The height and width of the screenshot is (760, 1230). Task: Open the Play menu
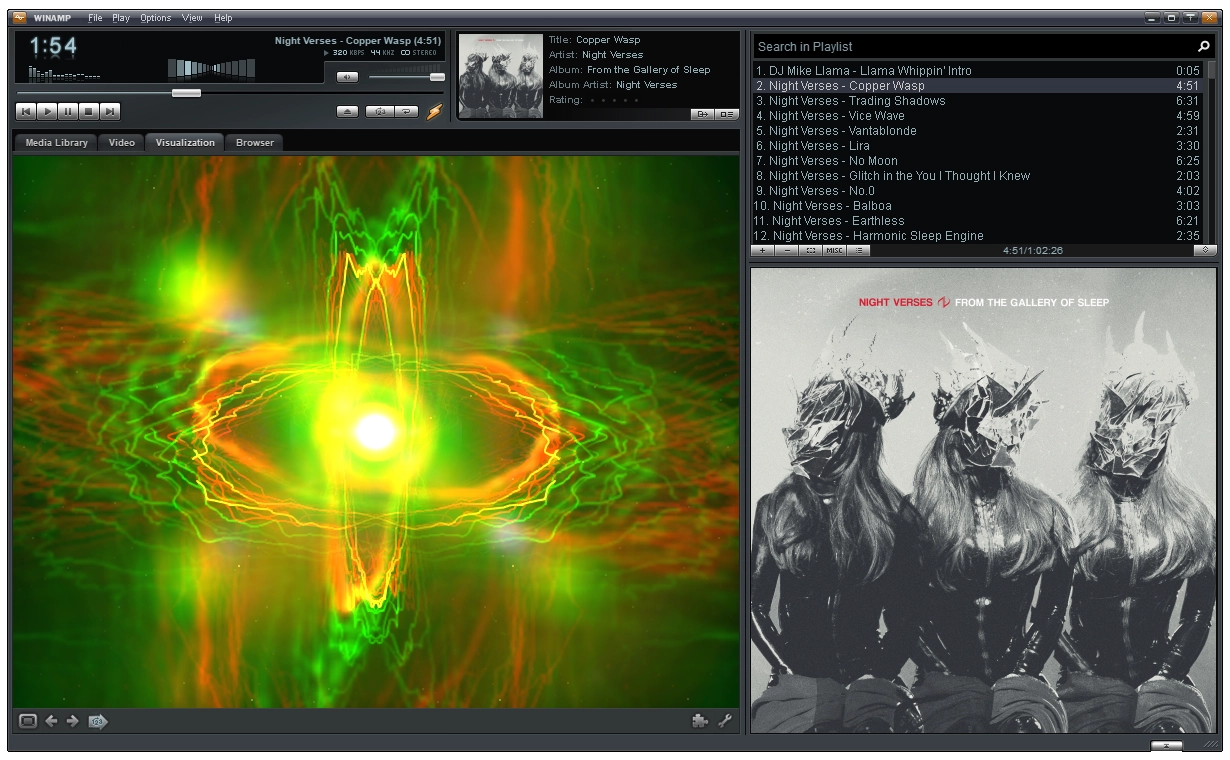[121, 18]
